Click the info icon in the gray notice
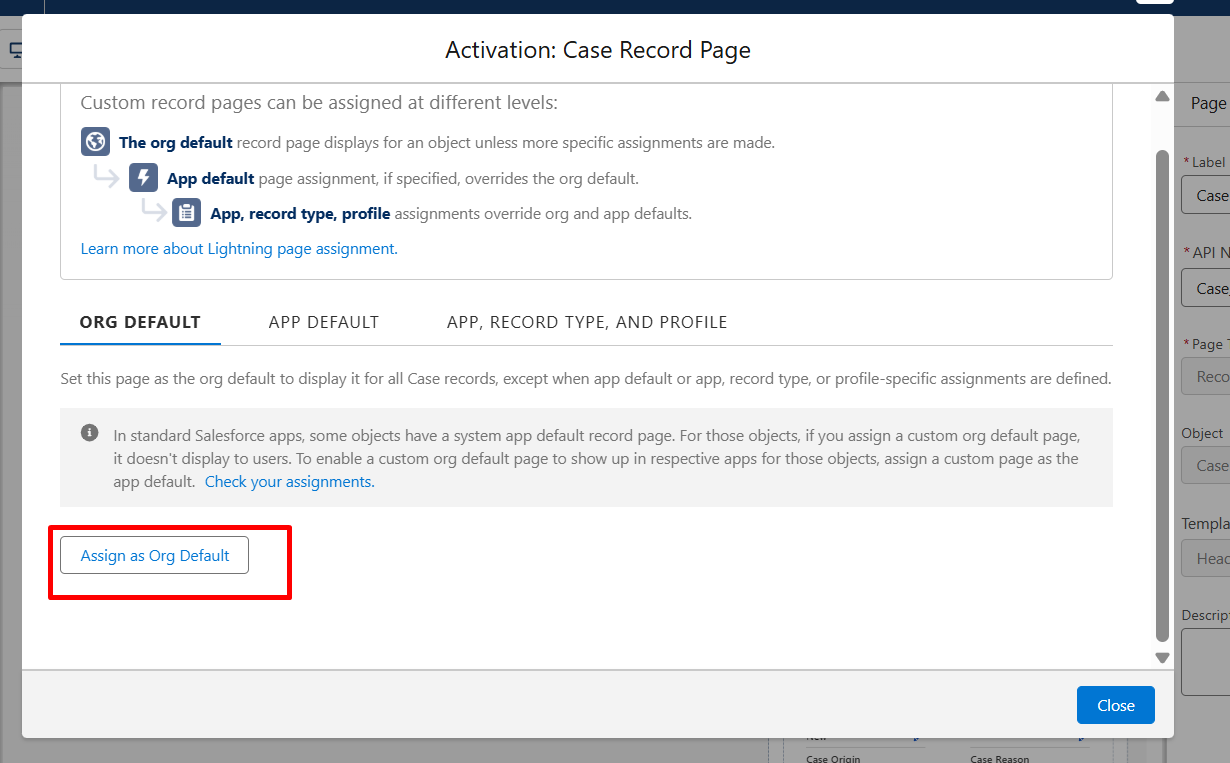 (89, 433)
